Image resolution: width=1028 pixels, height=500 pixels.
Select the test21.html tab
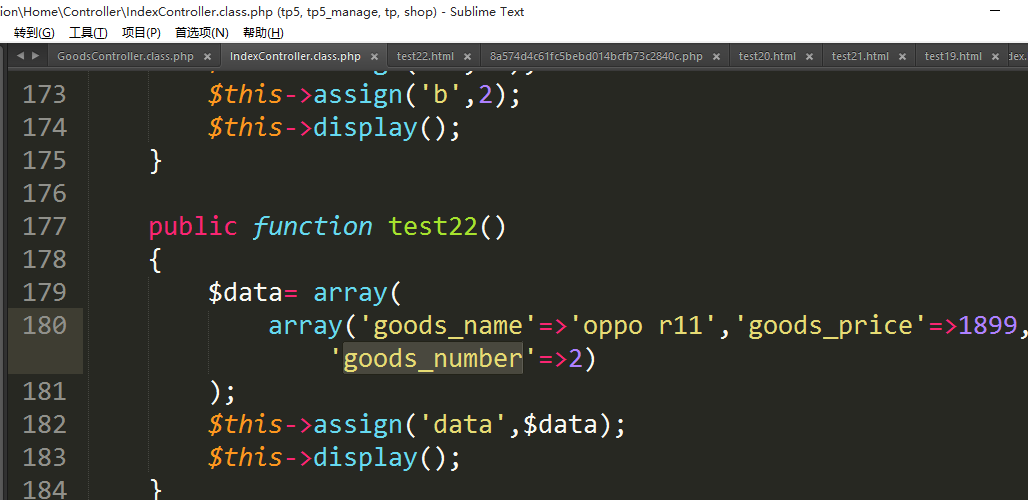860,57
